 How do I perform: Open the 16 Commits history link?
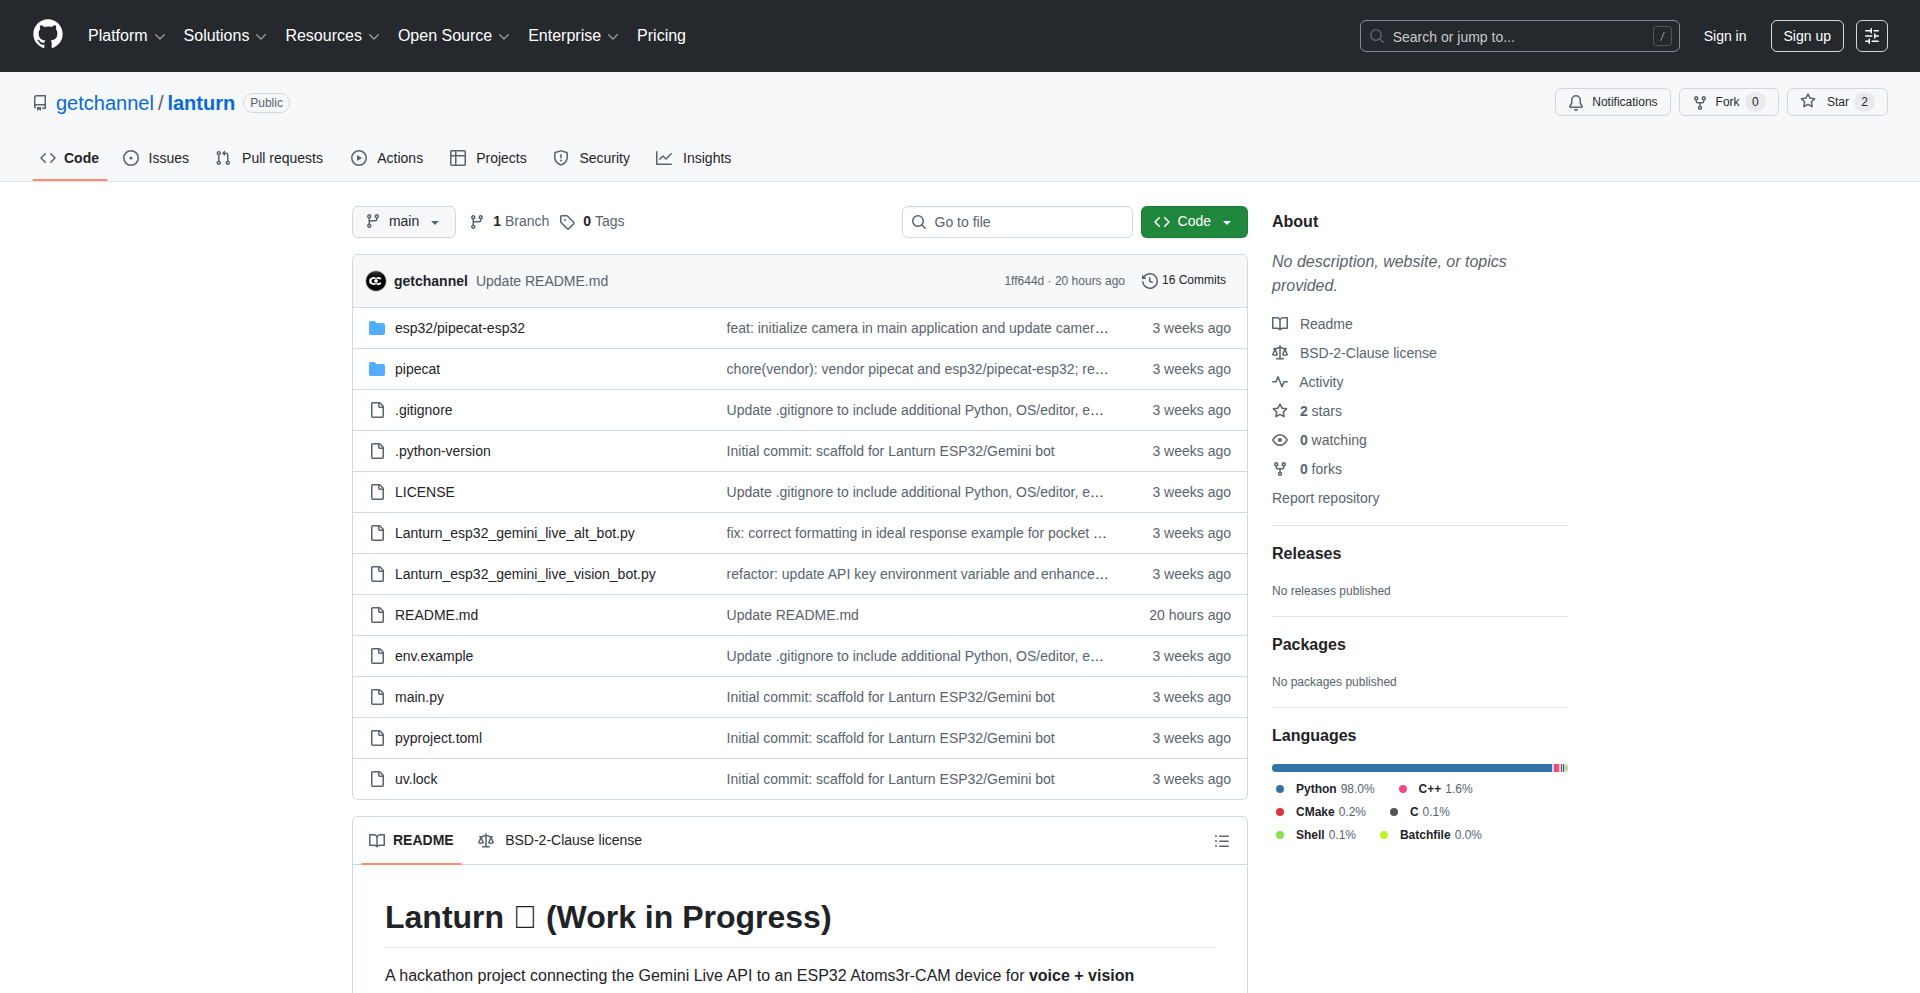tap(1184, 281)
